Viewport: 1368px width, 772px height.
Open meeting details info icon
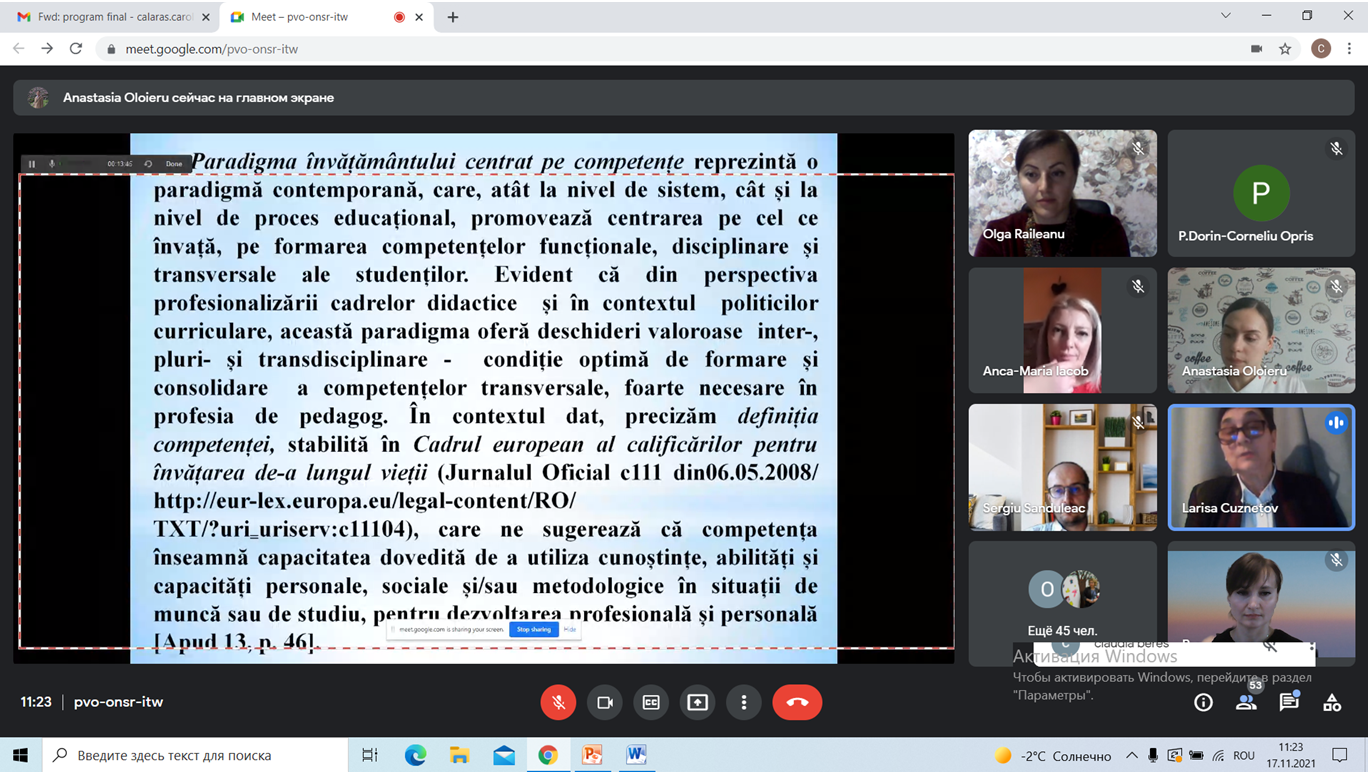[x=1203, y=703]
